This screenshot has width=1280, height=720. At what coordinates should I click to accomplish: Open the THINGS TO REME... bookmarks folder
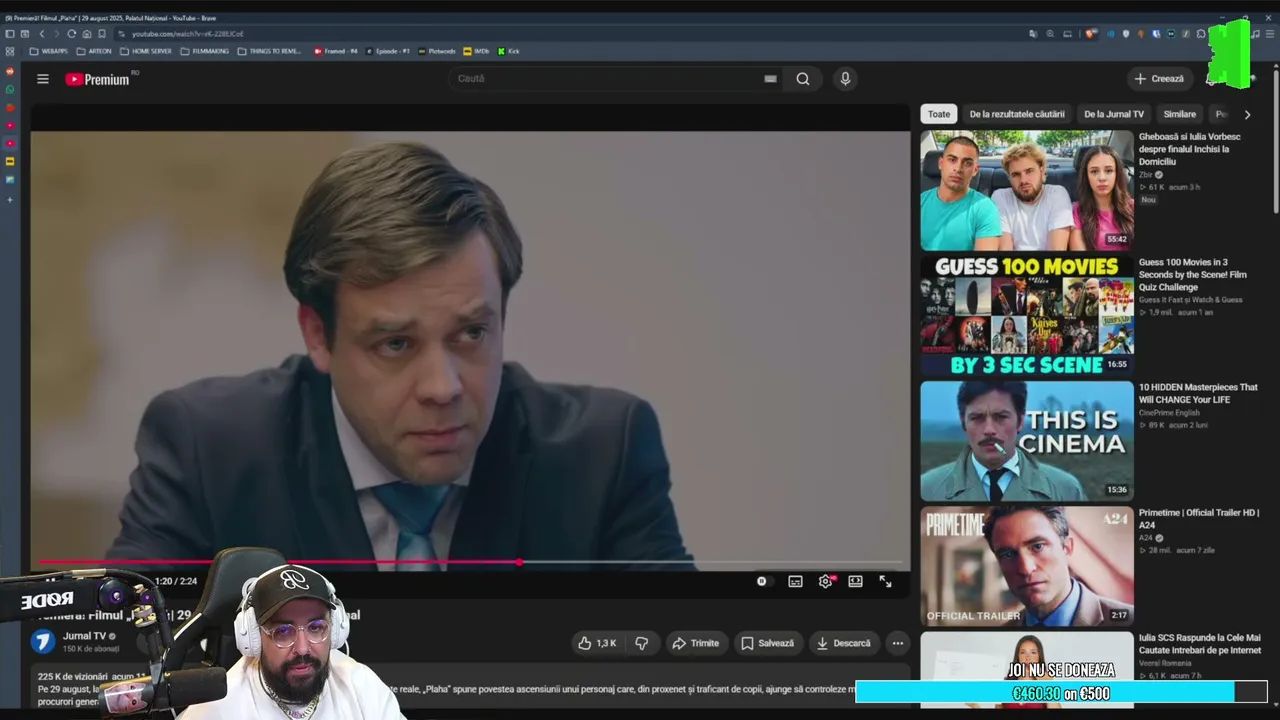269,51
